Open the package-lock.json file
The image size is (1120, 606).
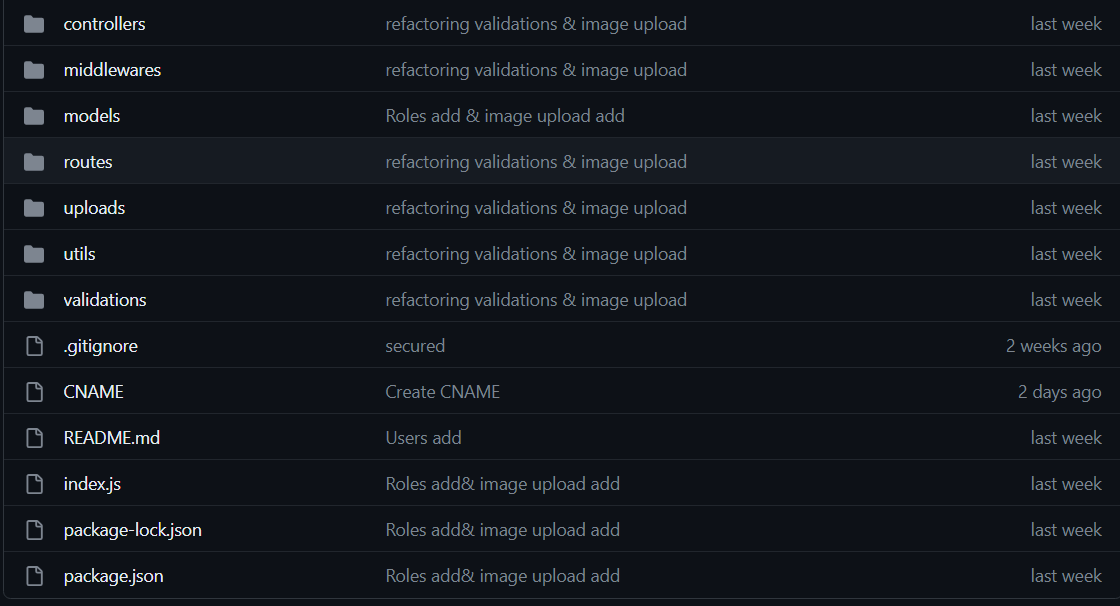(132, 530)
